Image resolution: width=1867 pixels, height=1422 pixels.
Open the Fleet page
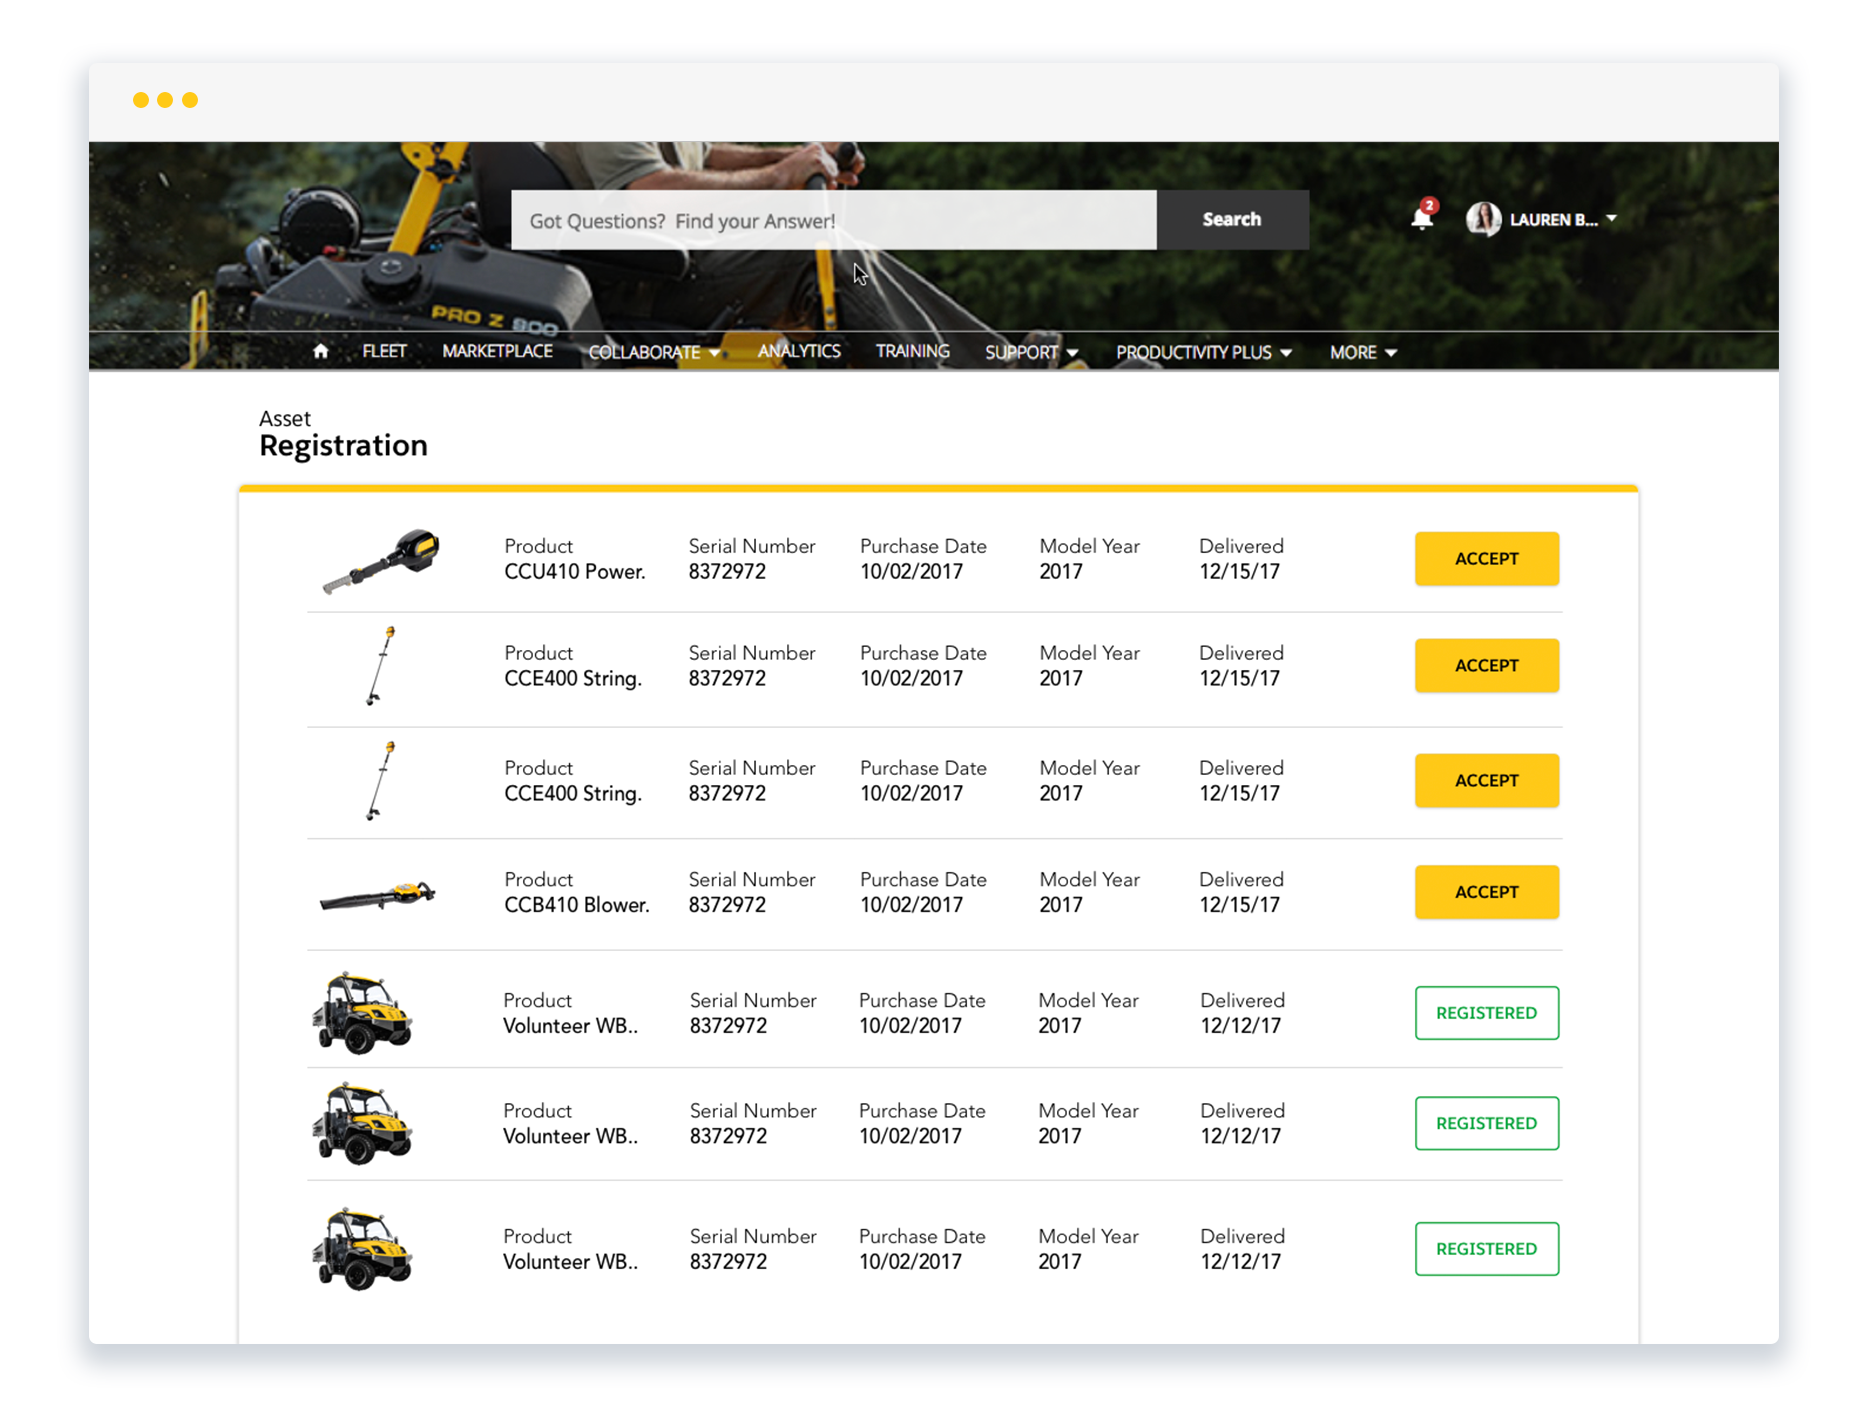point(384,351)
